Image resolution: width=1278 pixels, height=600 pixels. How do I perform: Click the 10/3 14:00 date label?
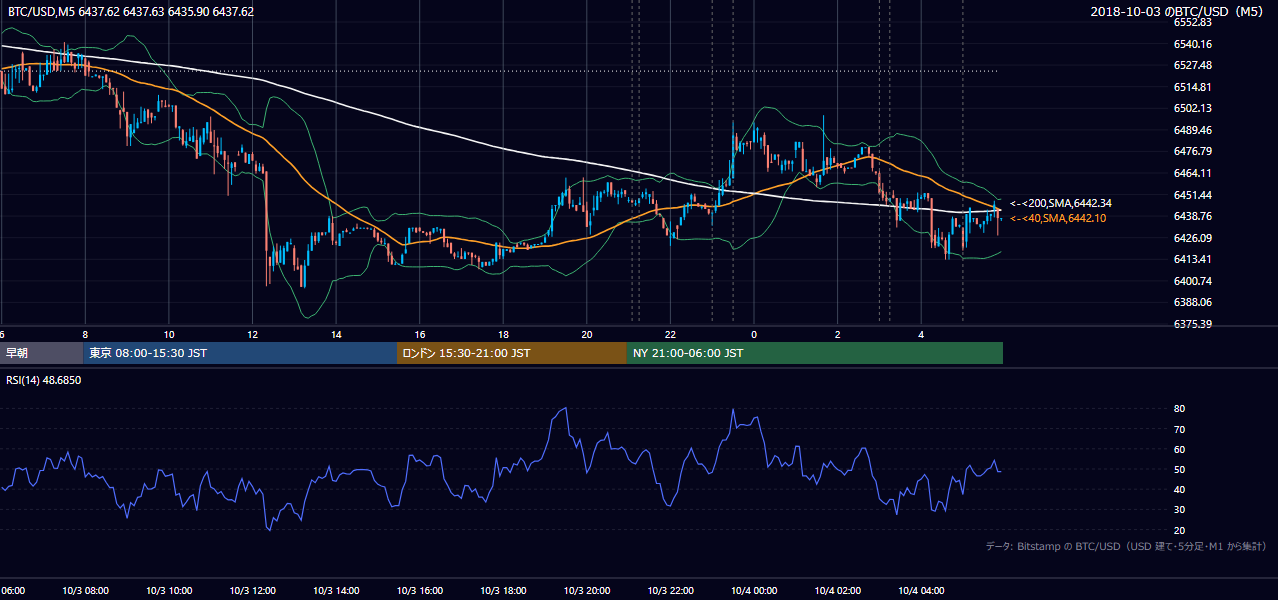coord(336,591)
